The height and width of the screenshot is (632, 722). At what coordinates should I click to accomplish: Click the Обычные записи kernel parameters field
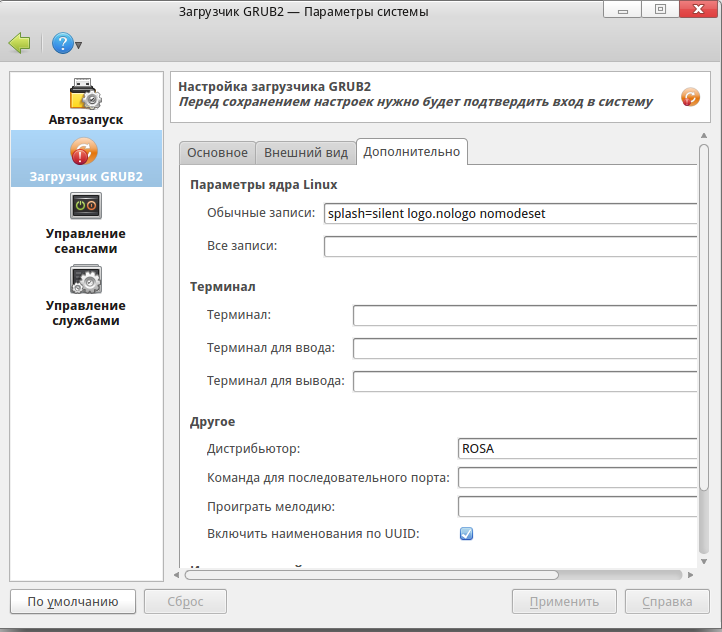[x=510, y=213]
